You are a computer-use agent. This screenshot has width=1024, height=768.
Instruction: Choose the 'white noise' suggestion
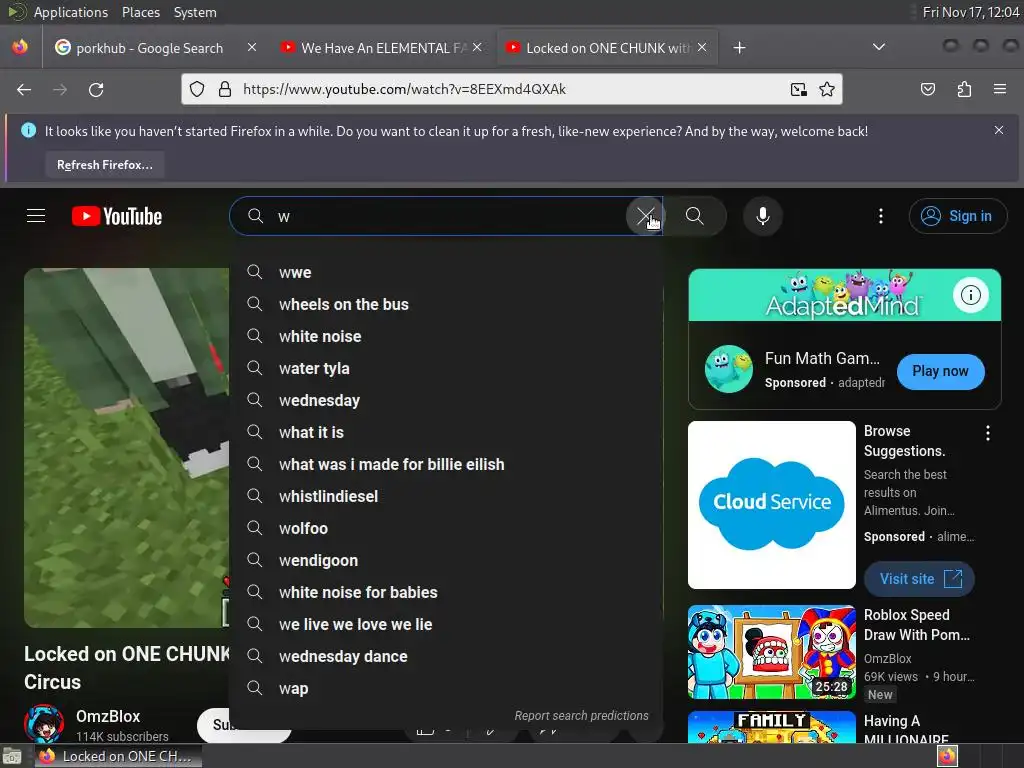pyautogui.click(x=446, y=336)
